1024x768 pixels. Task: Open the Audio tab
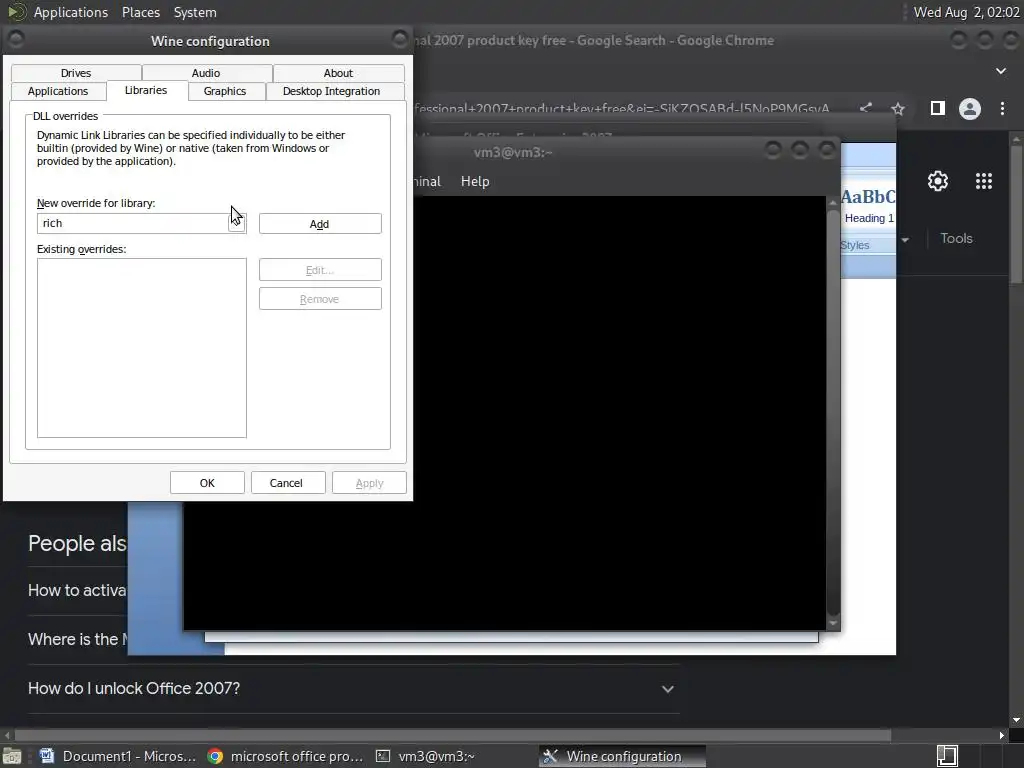click(206, 73)
